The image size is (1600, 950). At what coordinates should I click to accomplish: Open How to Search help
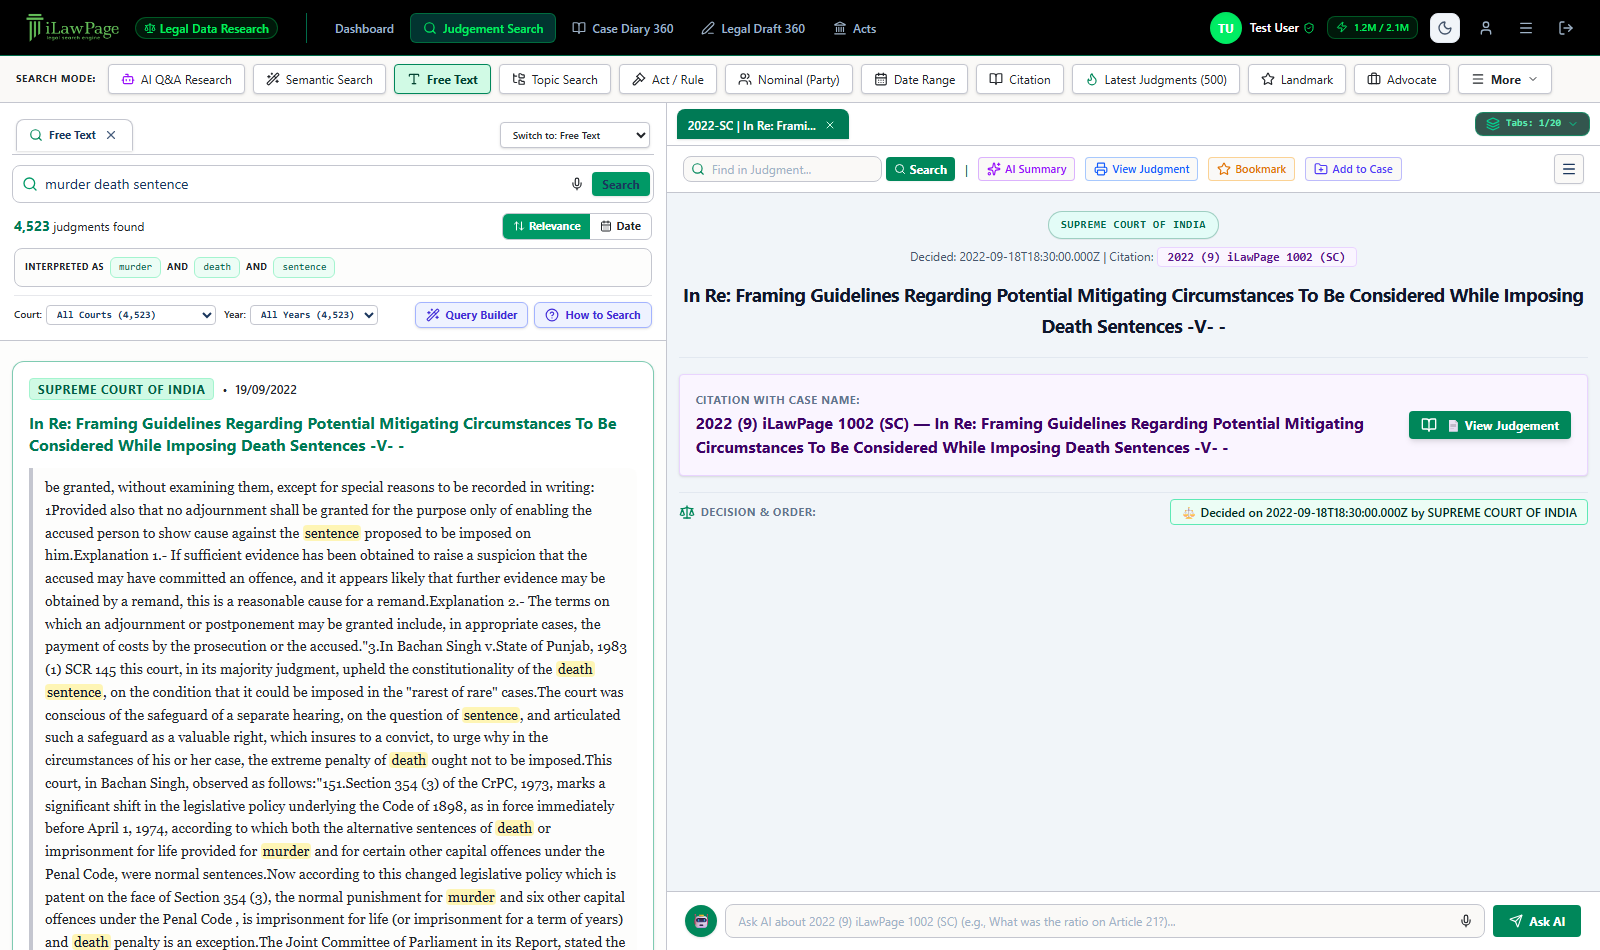point(593,315)
